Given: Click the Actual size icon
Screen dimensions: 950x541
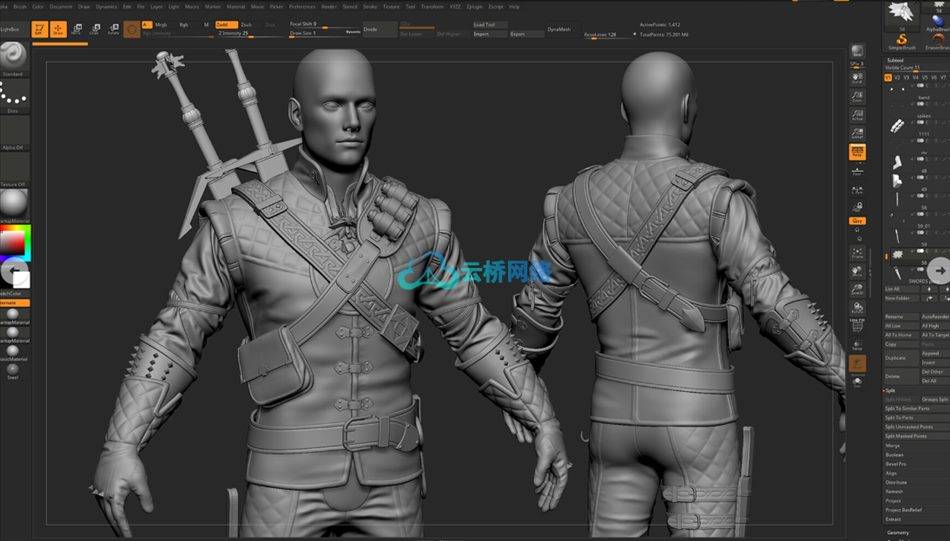Looking at the screenshot, I should [x=857, y=115].
